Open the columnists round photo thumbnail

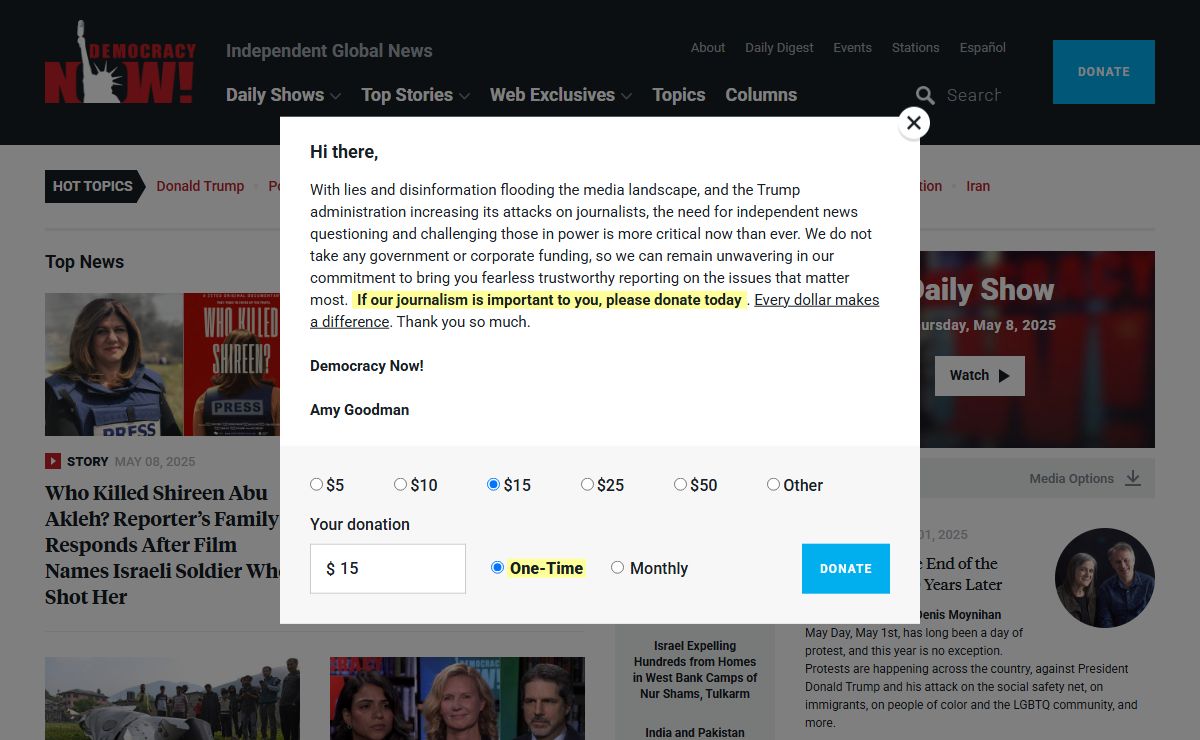[x=1105, y=578]
